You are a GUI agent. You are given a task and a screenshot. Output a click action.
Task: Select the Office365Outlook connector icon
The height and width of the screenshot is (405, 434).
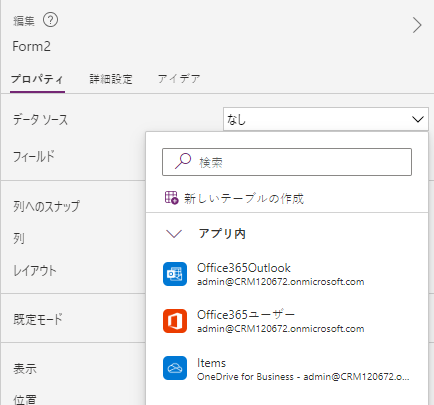[175, 274]
